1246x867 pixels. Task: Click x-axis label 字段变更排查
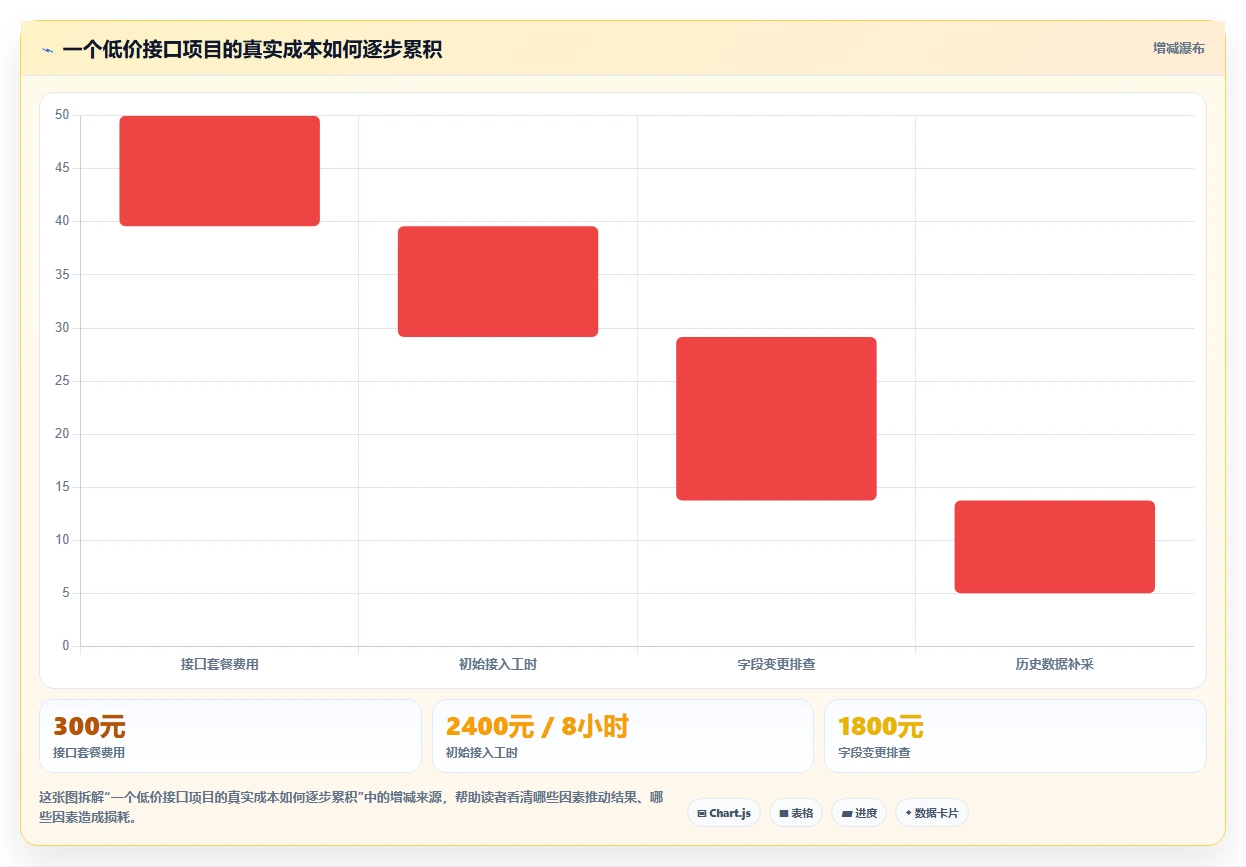click(x=776, y=664)
